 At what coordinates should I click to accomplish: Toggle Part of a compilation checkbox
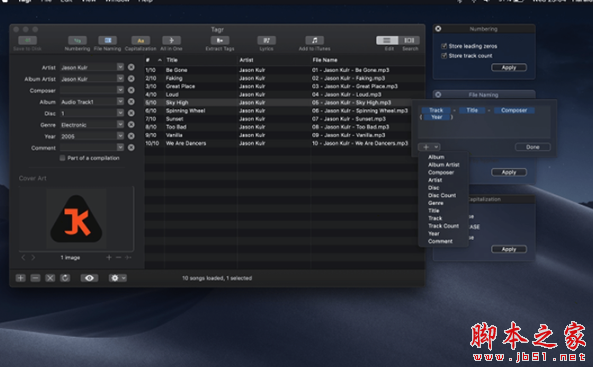pyautogui.click(x=62, y=158)
